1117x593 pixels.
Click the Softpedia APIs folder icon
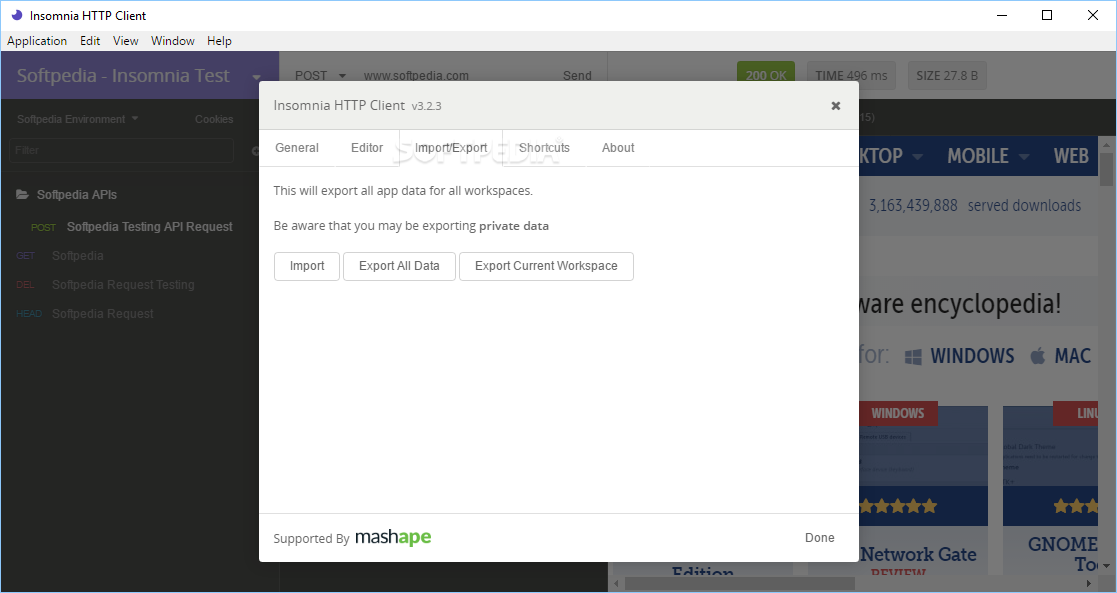tap(23, 195)
